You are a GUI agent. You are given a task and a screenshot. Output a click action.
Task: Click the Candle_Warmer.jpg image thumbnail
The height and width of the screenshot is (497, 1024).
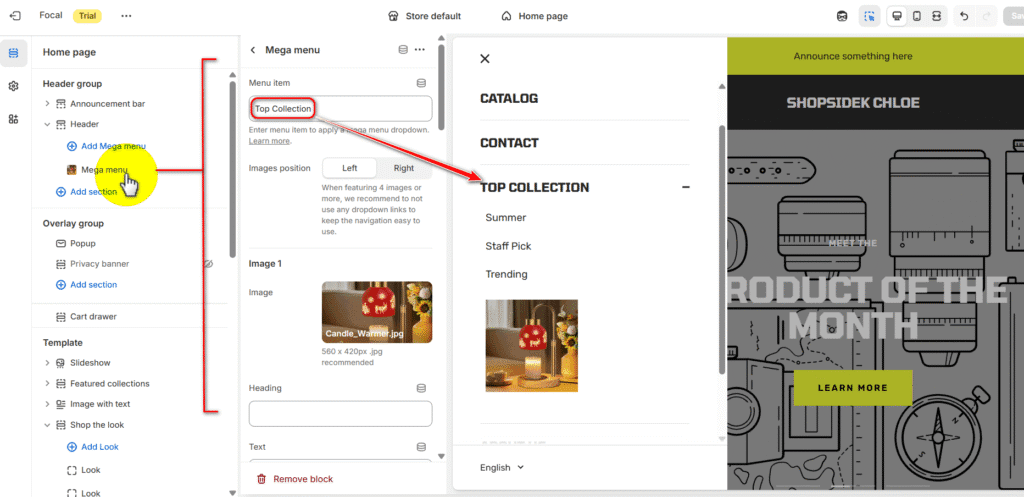point(377,312)
